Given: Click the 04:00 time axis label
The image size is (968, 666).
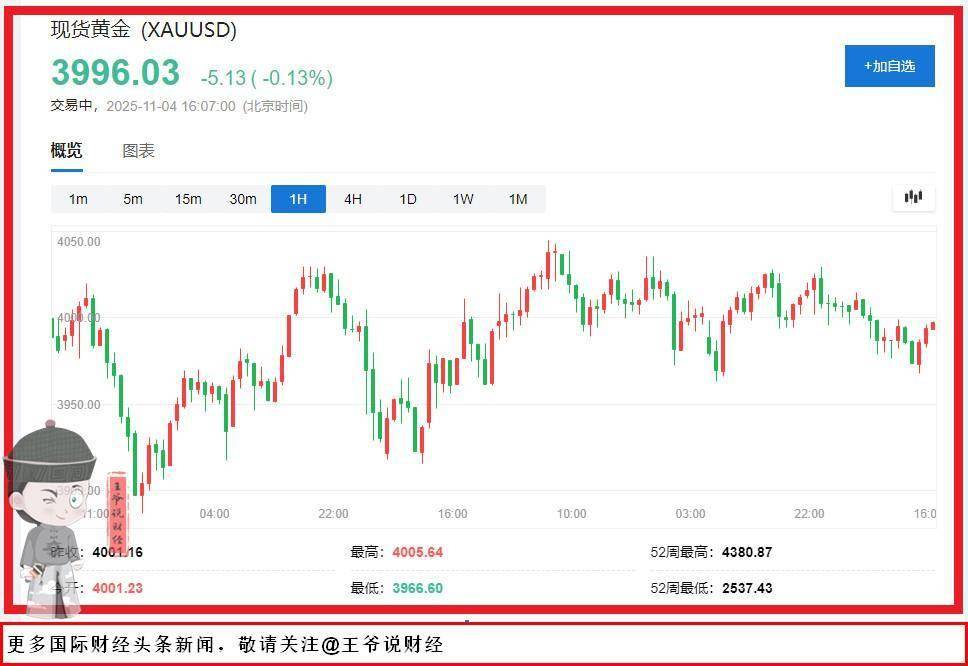Looking at the screenshot, I should click(x=214, y=514).
